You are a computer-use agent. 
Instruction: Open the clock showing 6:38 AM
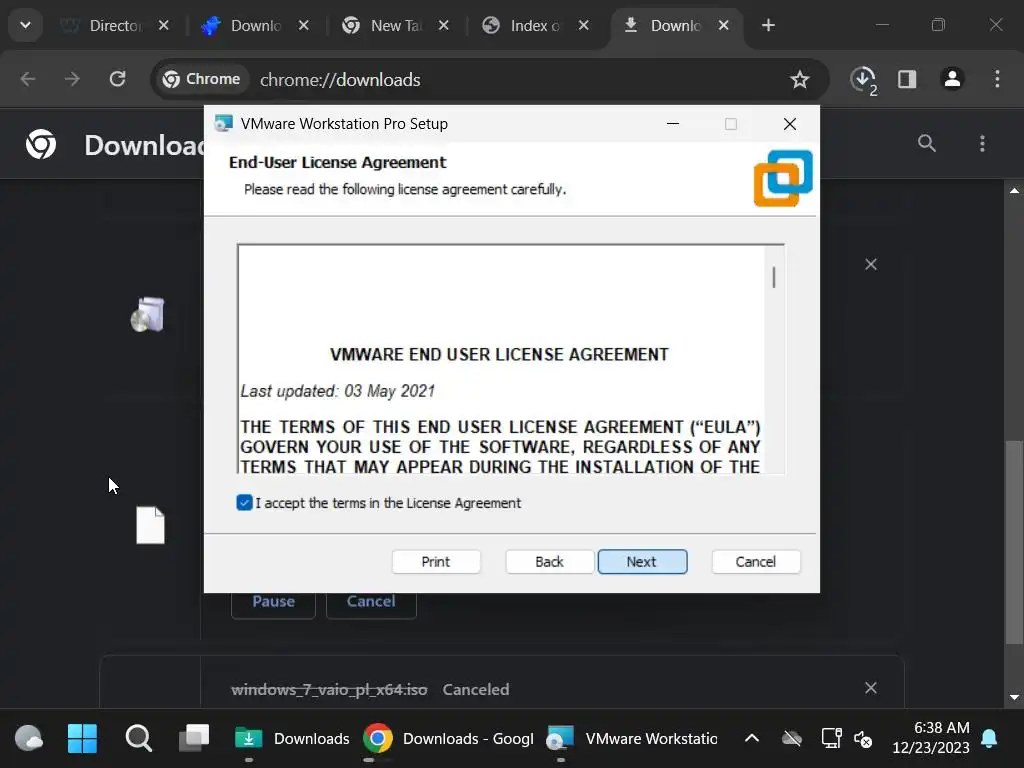(931, 737)
